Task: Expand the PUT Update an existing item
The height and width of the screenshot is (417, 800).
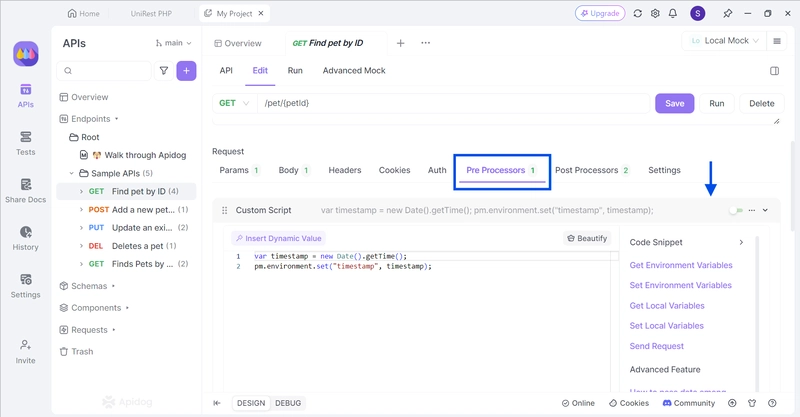Action: click(x=81, y=228)
